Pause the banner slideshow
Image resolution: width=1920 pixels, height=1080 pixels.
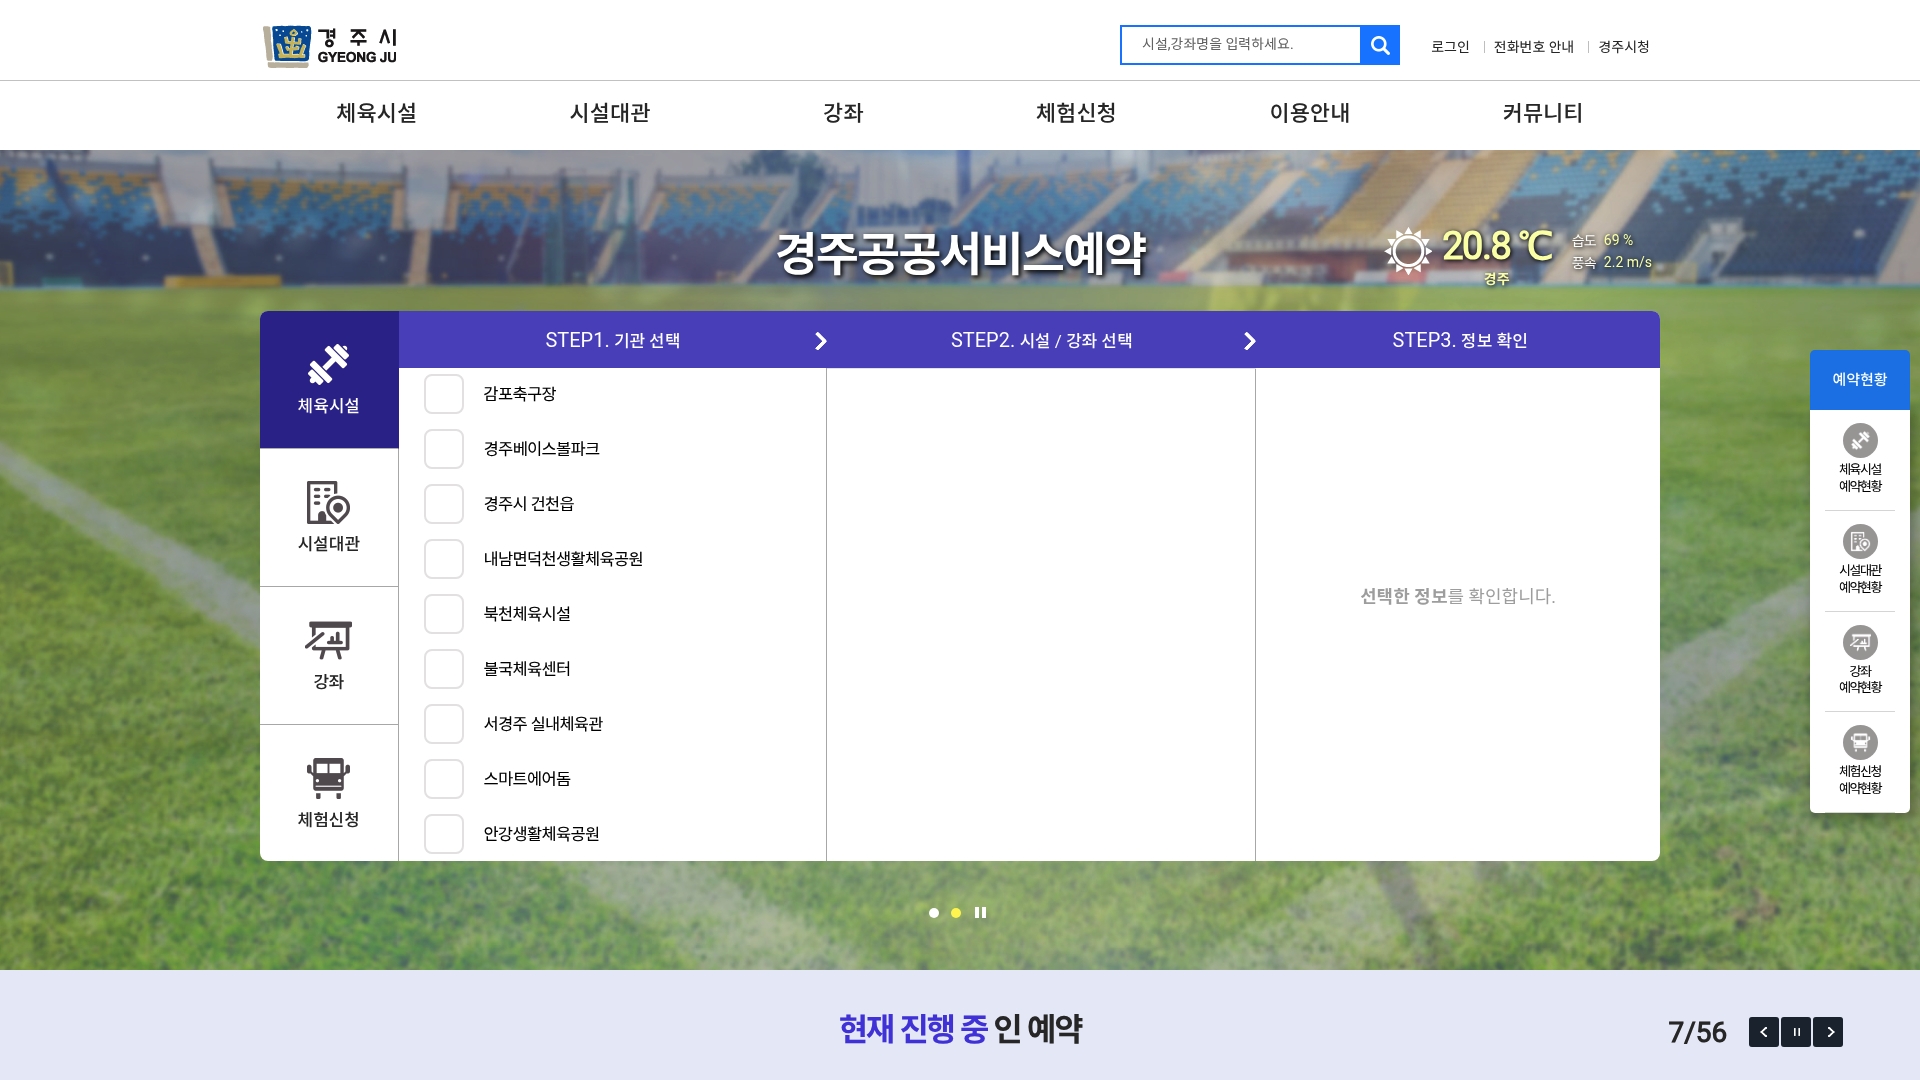pos(980,912)
